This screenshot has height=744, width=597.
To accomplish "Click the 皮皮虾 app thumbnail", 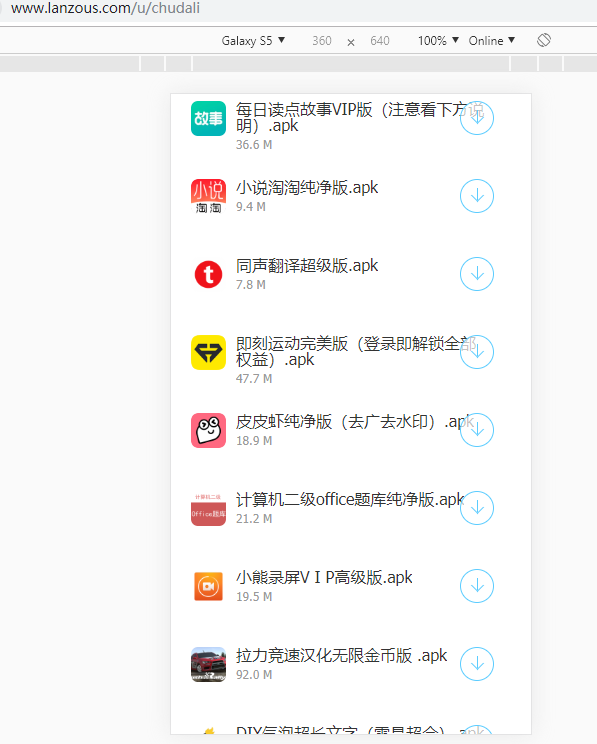I will [208, 430].
